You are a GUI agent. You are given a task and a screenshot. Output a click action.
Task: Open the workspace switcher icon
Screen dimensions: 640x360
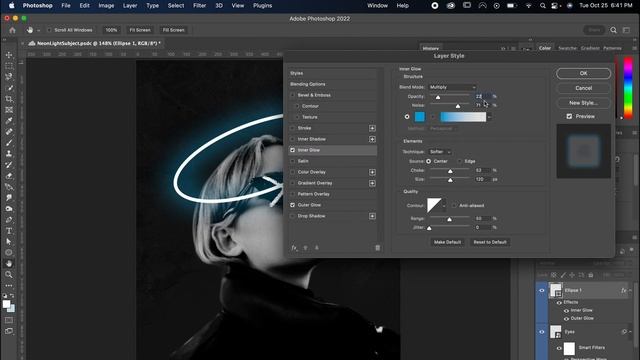[x=627, y=30]
